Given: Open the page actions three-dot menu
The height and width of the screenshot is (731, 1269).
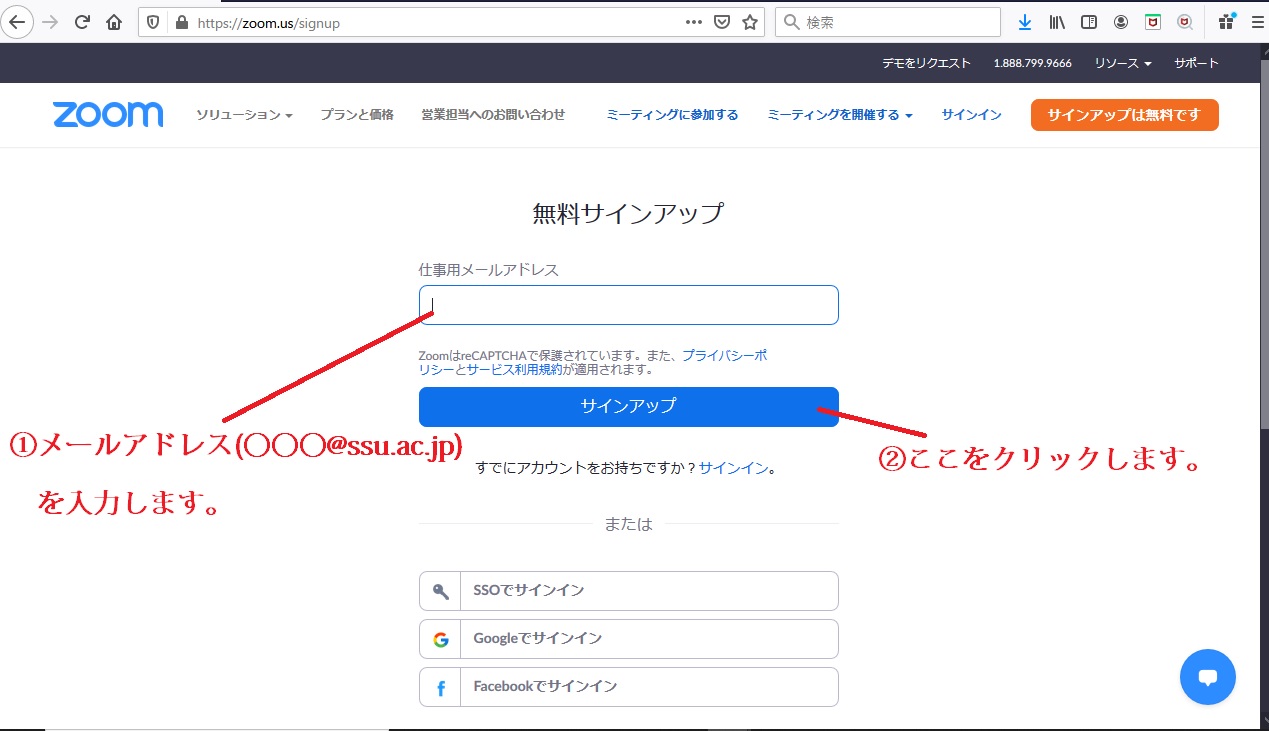Looking at the screenshot, I should 694,22.
